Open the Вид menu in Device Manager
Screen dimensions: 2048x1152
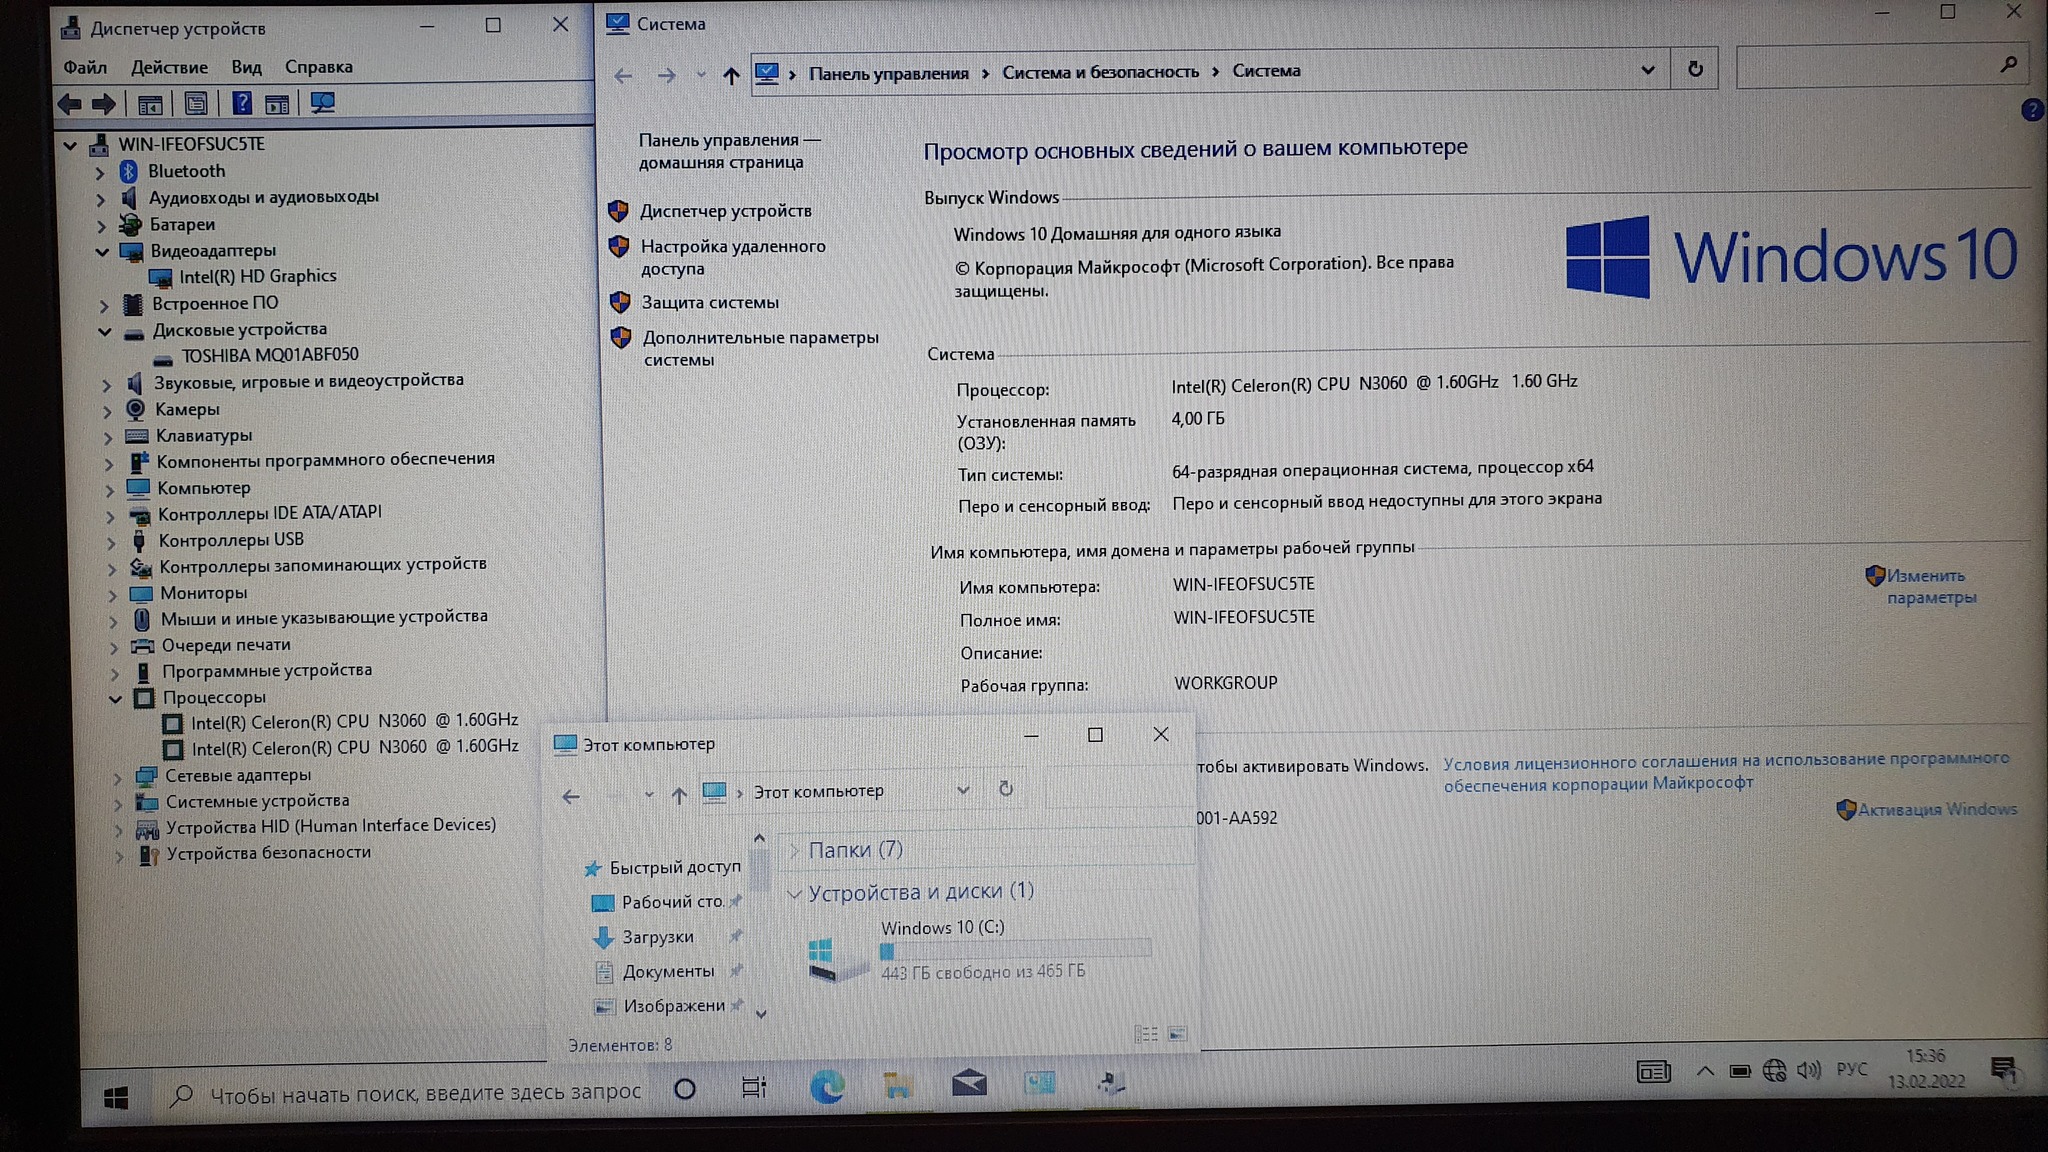point(246,67)
